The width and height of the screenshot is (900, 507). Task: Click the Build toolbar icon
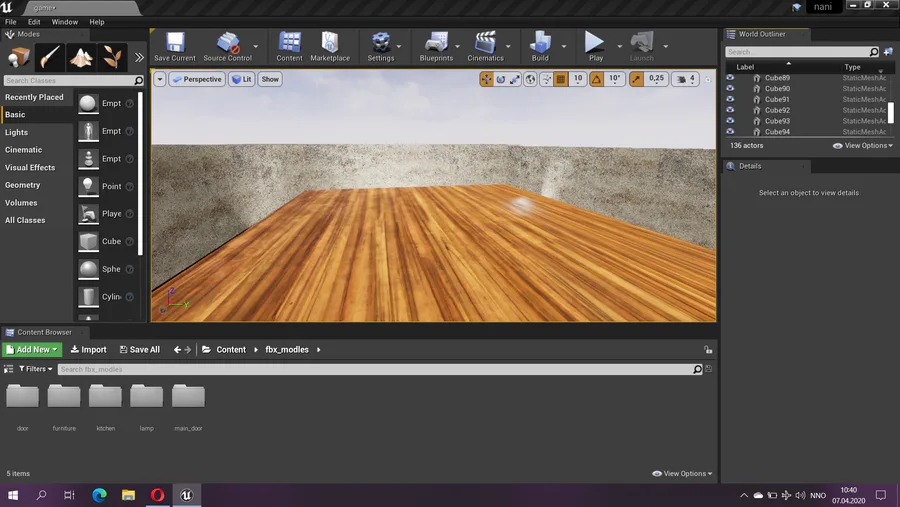click(540, 46)
